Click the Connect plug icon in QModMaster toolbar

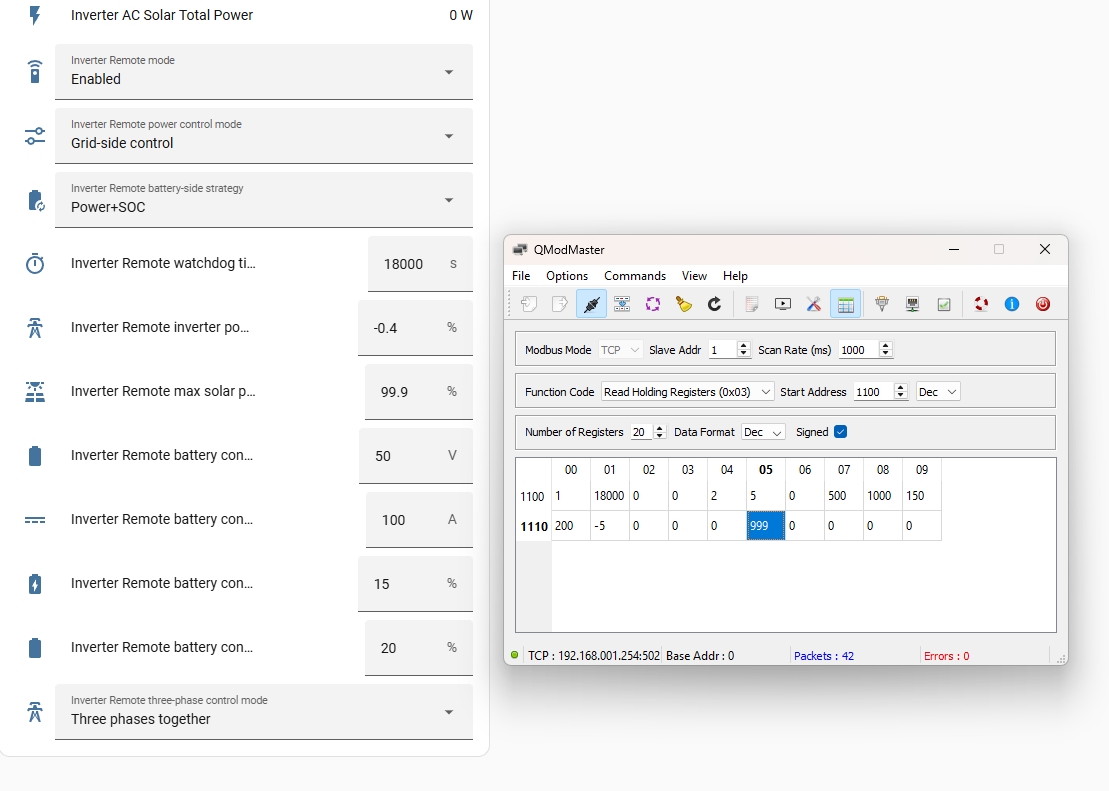tap(591, 304)
